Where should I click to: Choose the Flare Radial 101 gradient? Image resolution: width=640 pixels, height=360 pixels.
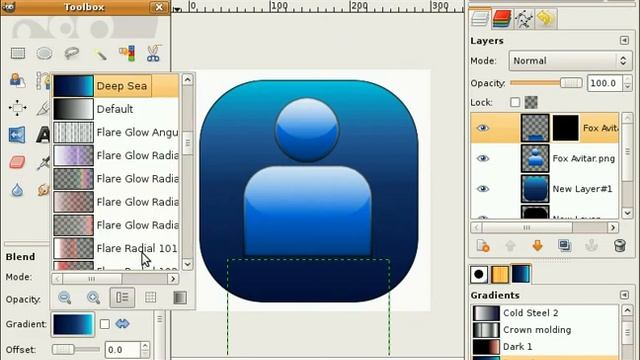click(x=116, y=248)
